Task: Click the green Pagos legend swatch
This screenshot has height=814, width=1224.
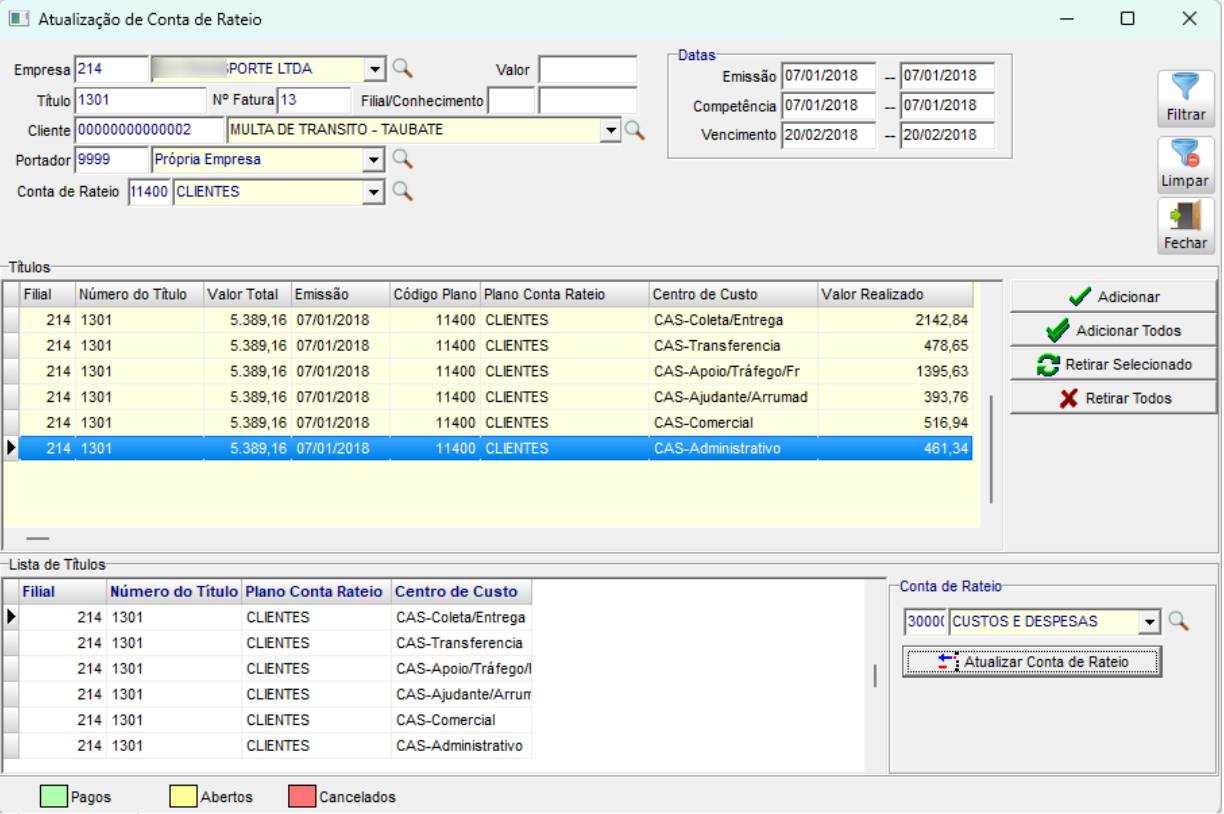Action: (53, 797)
